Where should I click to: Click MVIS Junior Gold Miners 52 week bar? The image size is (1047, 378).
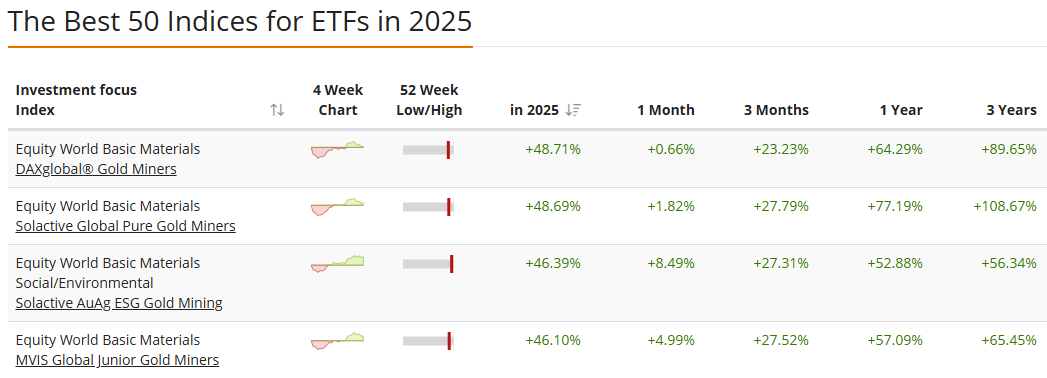coord(428,341)
